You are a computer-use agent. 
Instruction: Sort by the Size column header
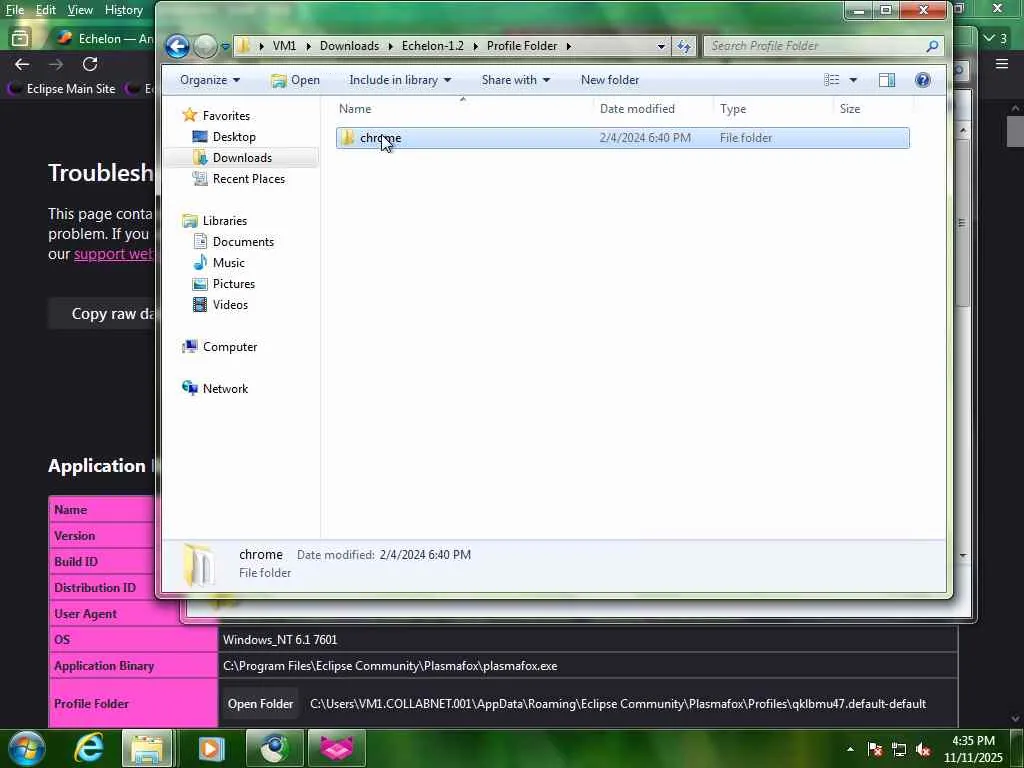tap(873, 108)
